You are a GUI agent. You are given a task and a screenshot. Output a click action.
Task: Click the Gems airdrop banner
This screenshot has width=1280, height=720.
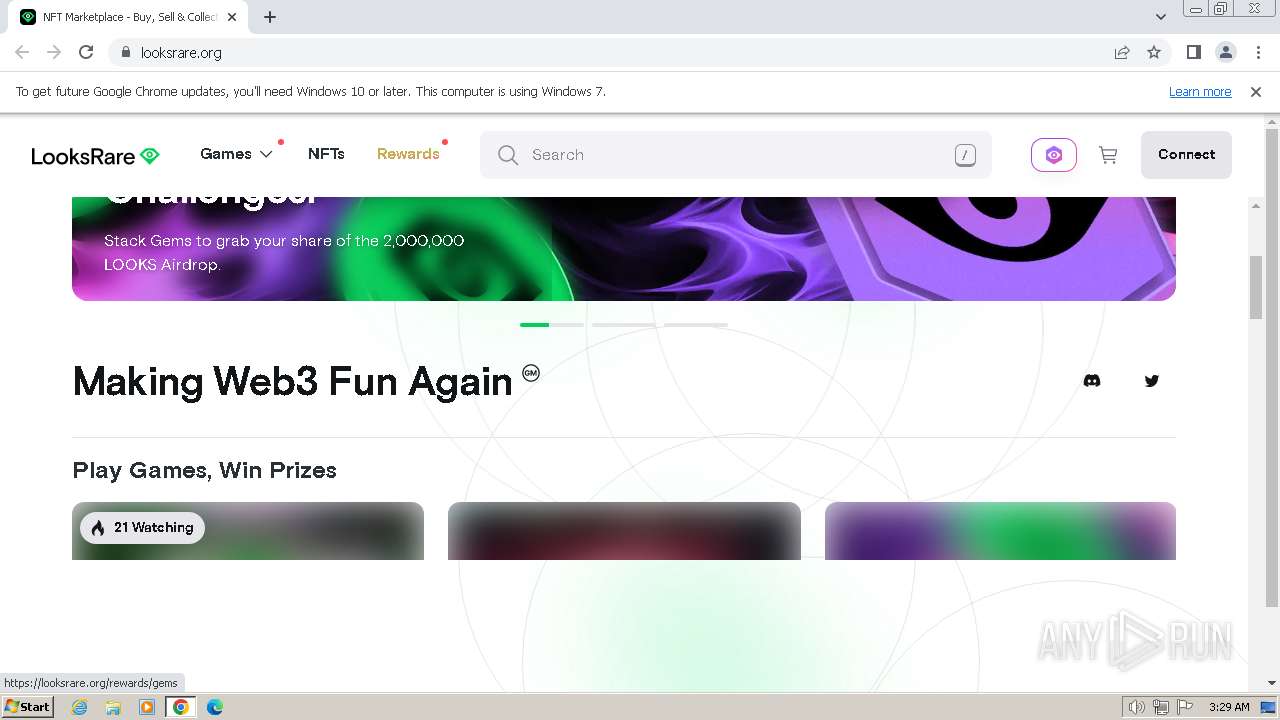624,249
